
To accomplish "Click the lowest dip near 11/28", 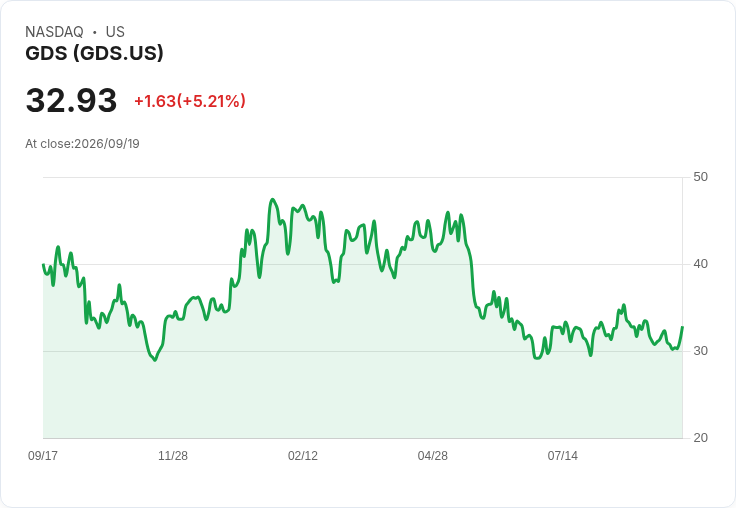I will 155,360.
